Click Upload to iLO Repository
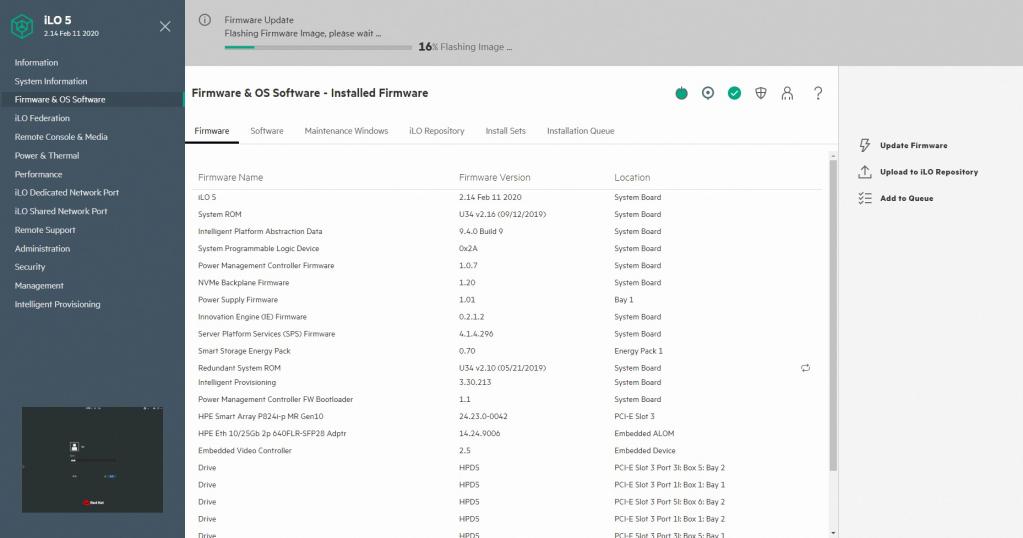This screenshot has width=1023, height=538. tap(928, 172)
